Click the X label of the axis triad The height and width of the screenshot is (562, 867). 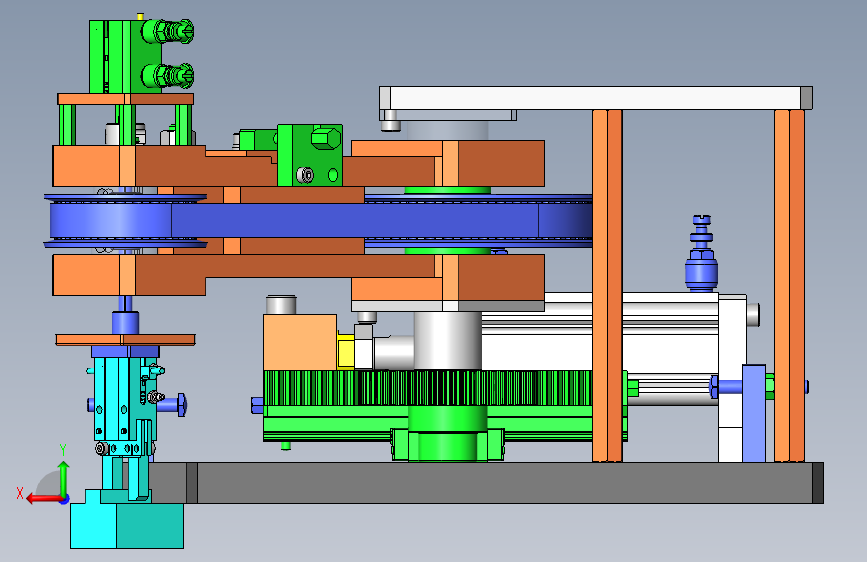click(20, 493)
